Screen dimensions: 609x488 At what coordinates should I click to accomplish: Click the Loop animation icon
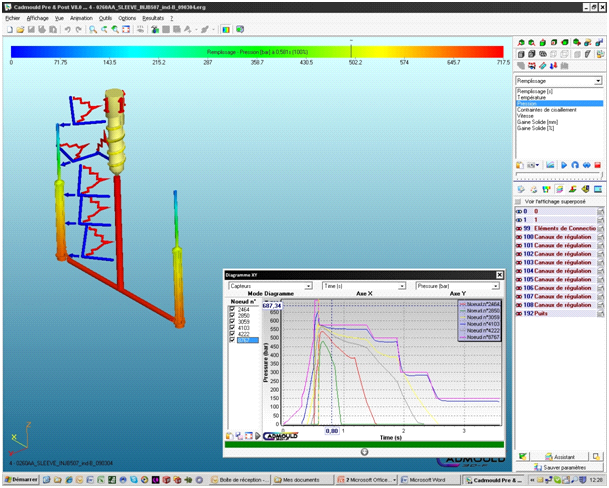pyautogui.click(x=575, y=165)
